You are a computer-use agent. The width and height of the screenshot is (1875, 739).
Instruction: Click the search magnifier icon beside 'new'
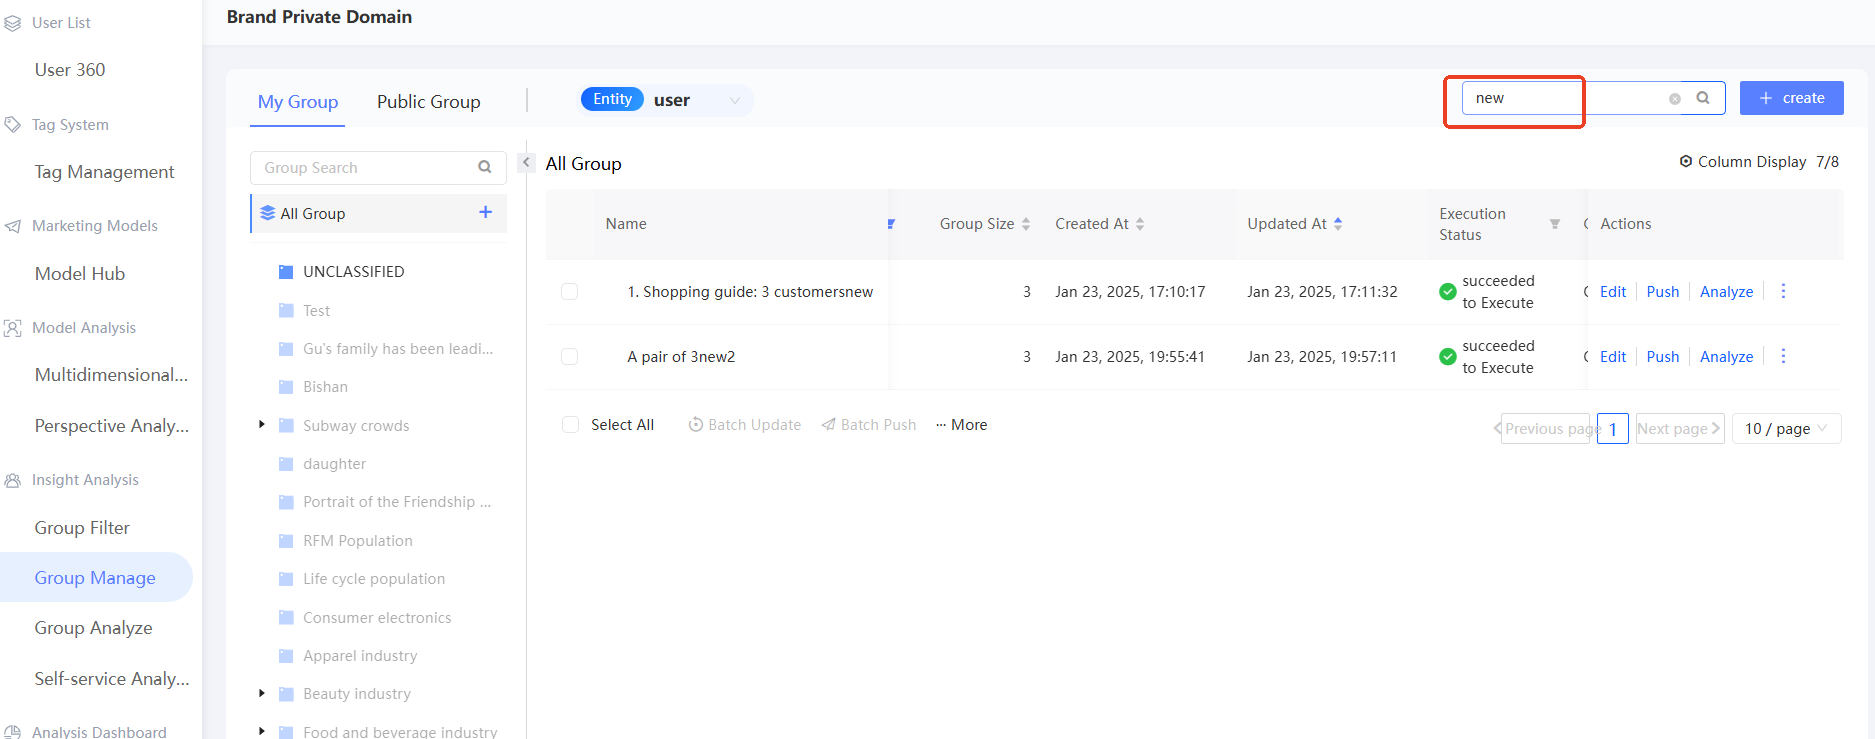tap(1703, 98)
